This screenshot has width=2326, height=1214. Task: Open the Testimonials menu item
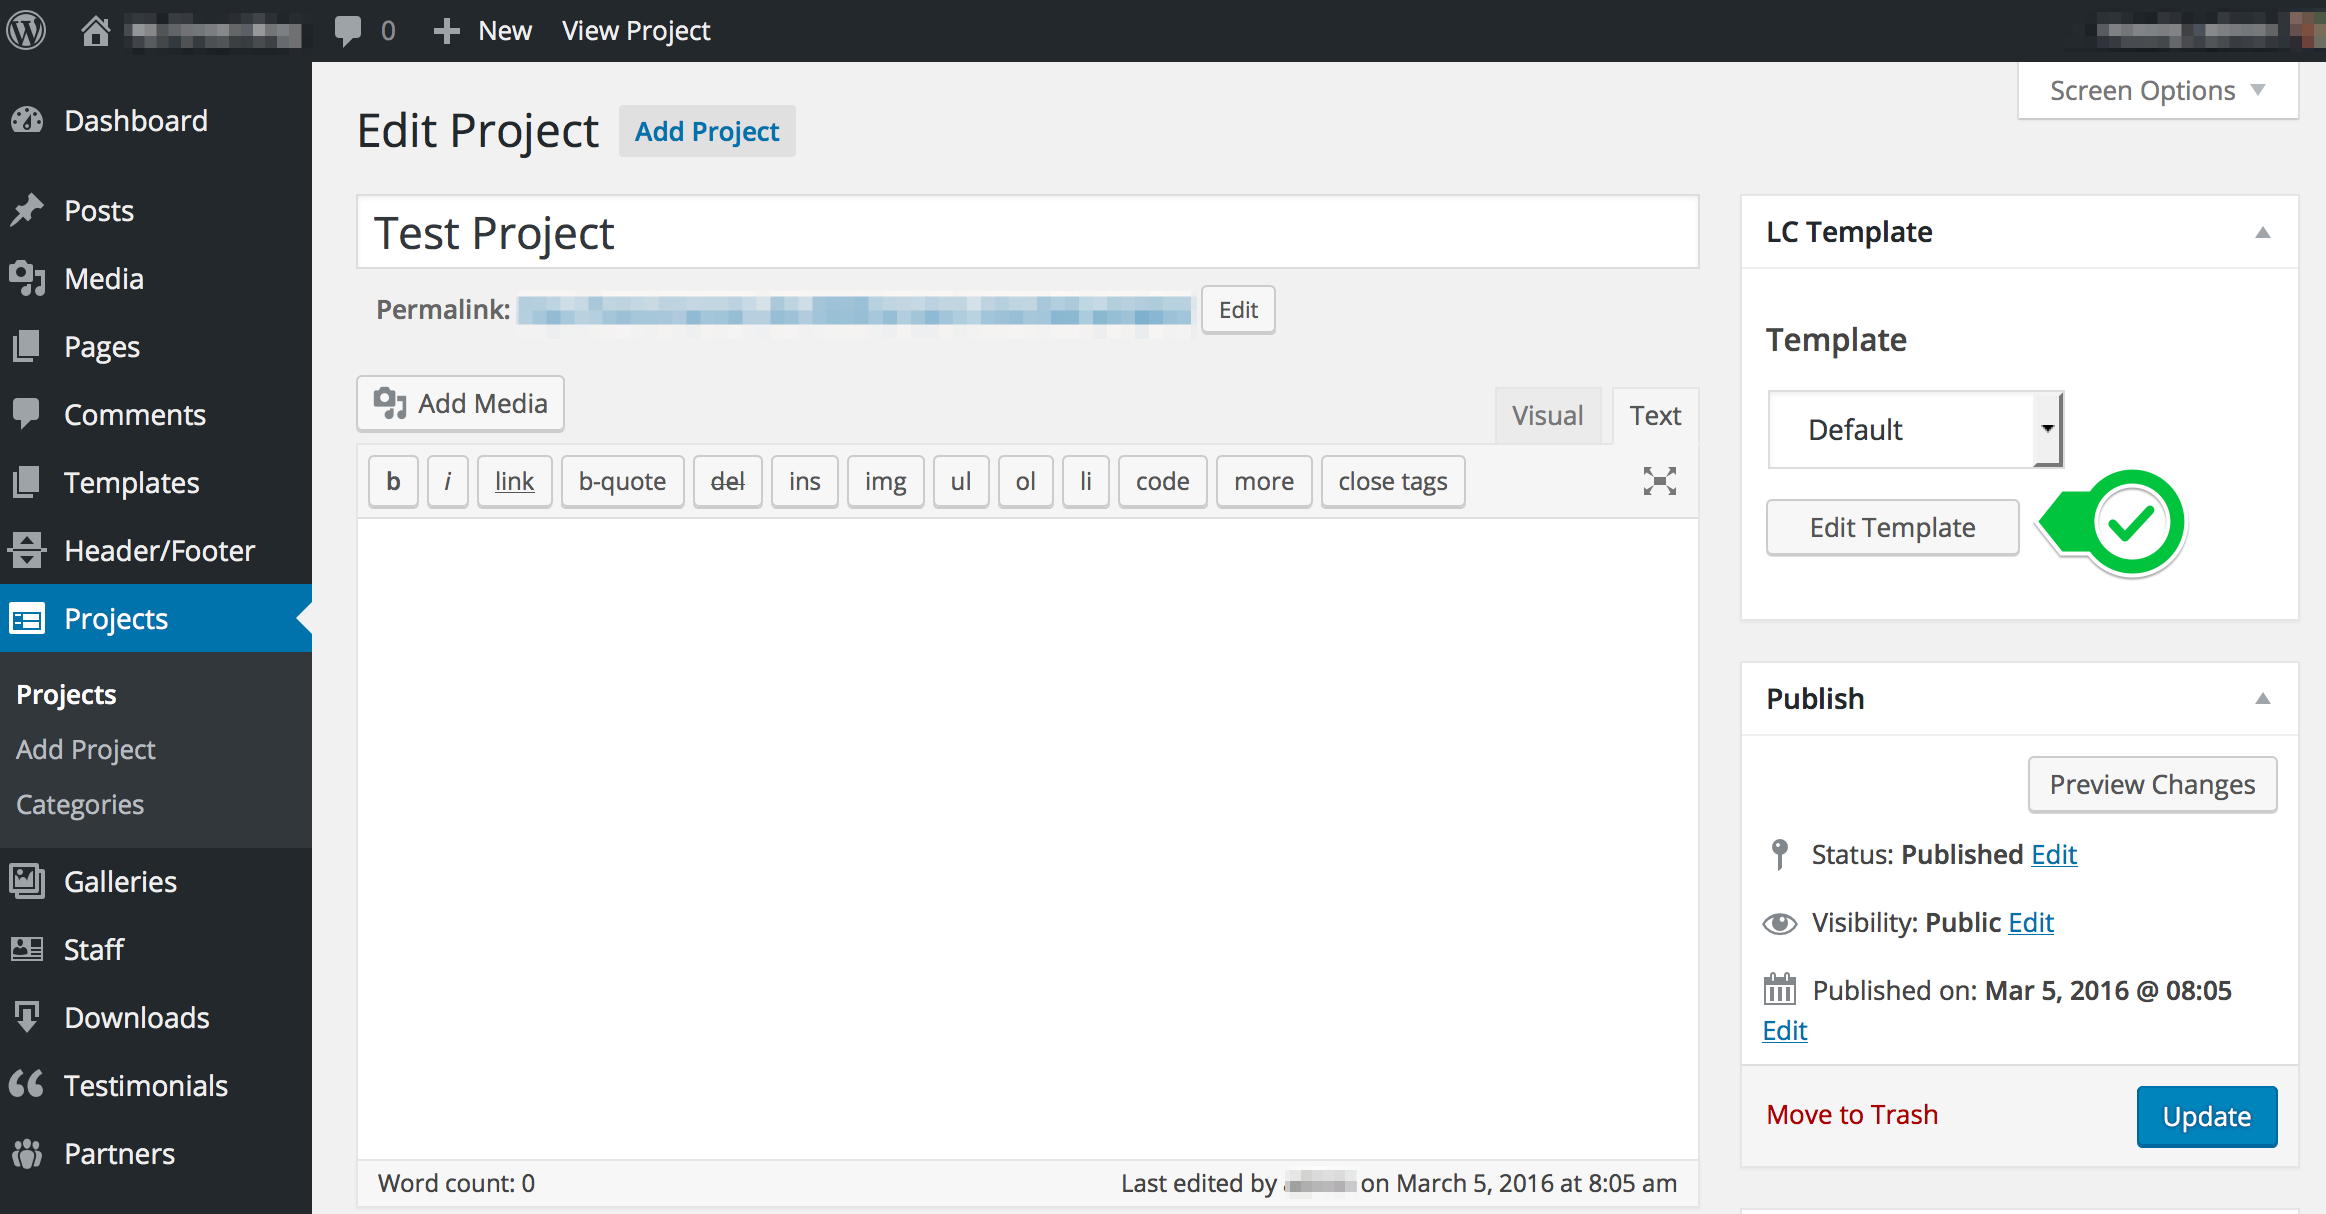click(x=156, y=1085)
